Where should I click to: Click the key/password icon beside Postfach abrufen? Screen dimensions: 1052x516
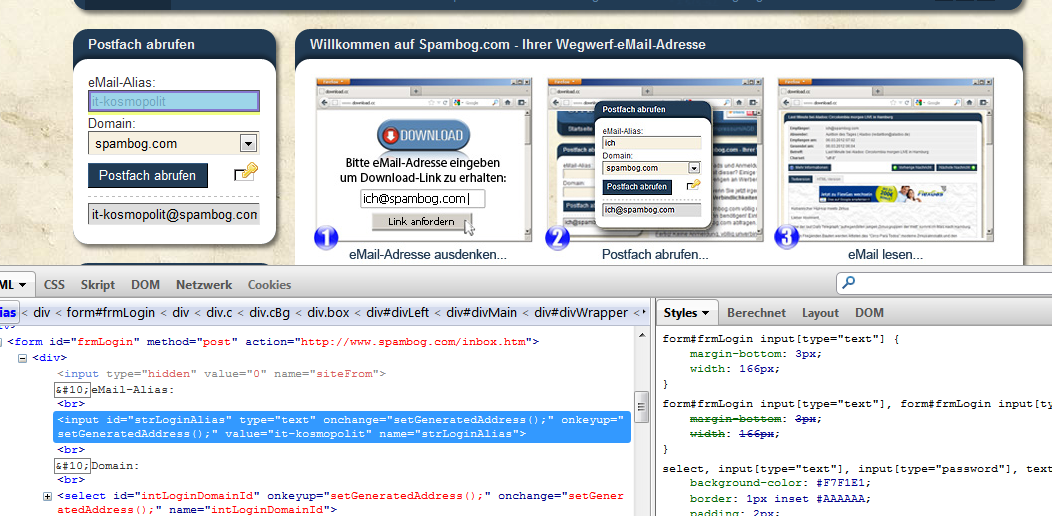coord(245,173)
